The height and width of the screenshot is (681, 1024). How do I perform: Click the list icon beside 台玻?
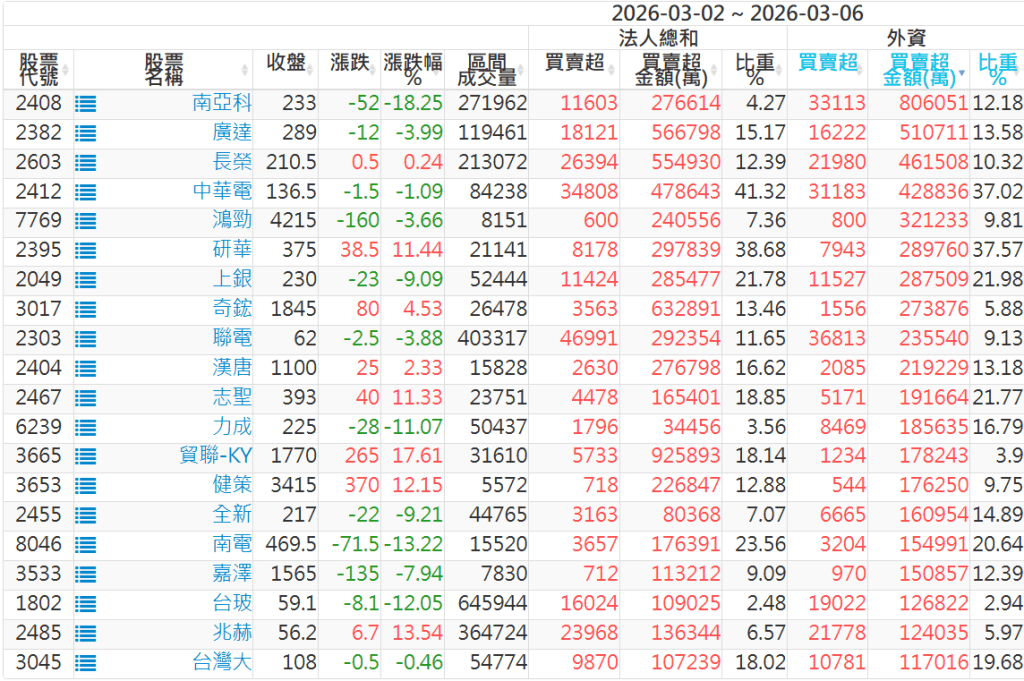coord(85,604)
